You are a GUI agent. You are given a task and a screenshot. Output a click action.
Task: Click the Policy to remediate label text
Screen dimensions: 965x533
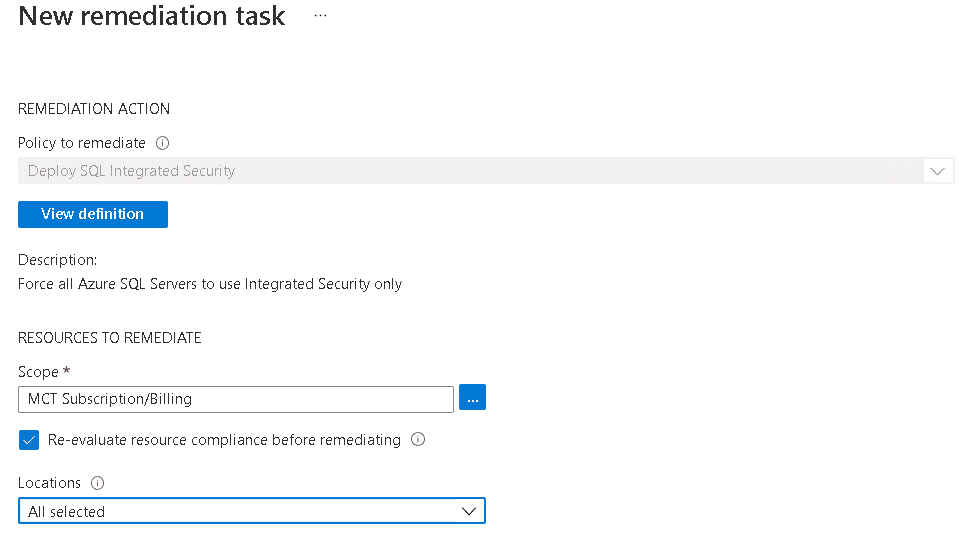click(82, 143)
